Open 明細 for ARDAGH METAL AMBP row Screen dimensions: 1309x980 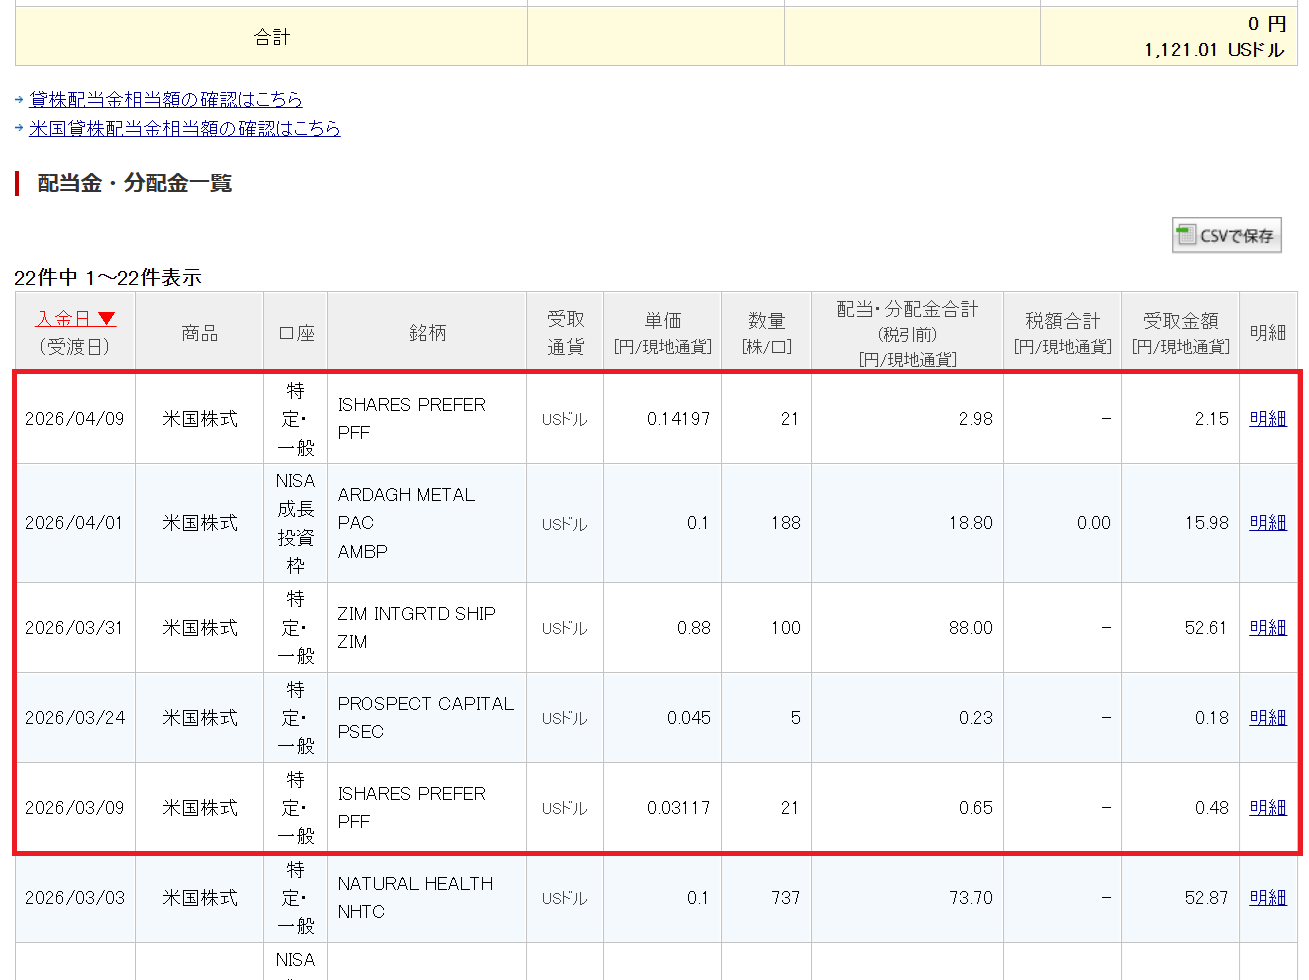[1267, 523]
